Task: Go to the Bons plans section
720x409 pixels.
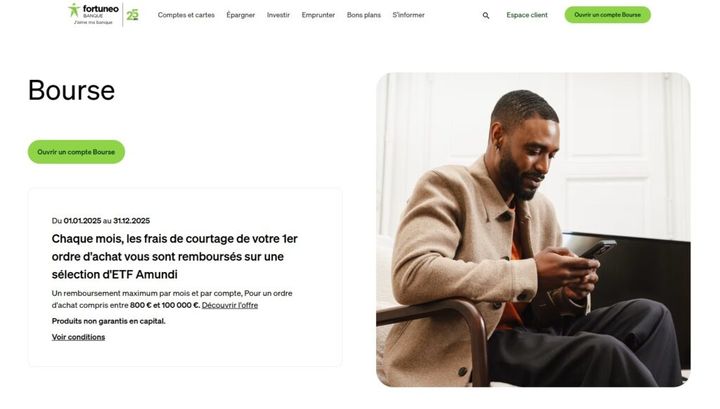Action: pyautogui.click(x=364, y=15)
